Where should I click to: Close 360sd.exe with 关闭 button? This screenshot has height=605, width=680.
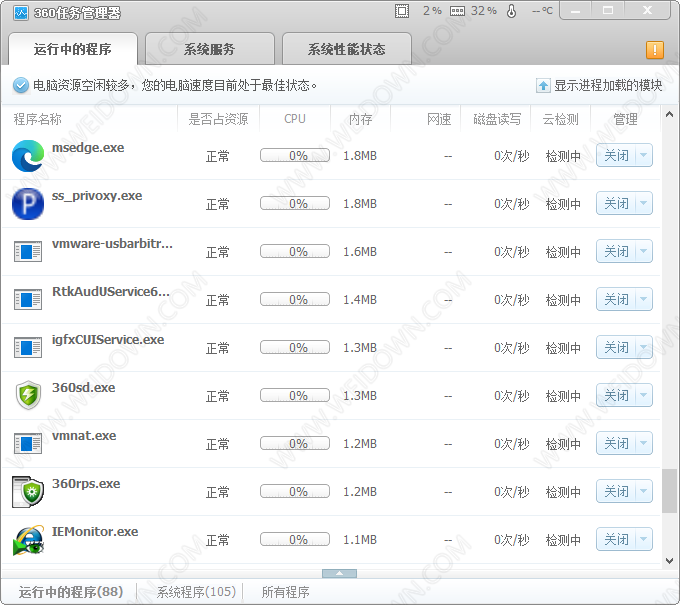point(616,395)
